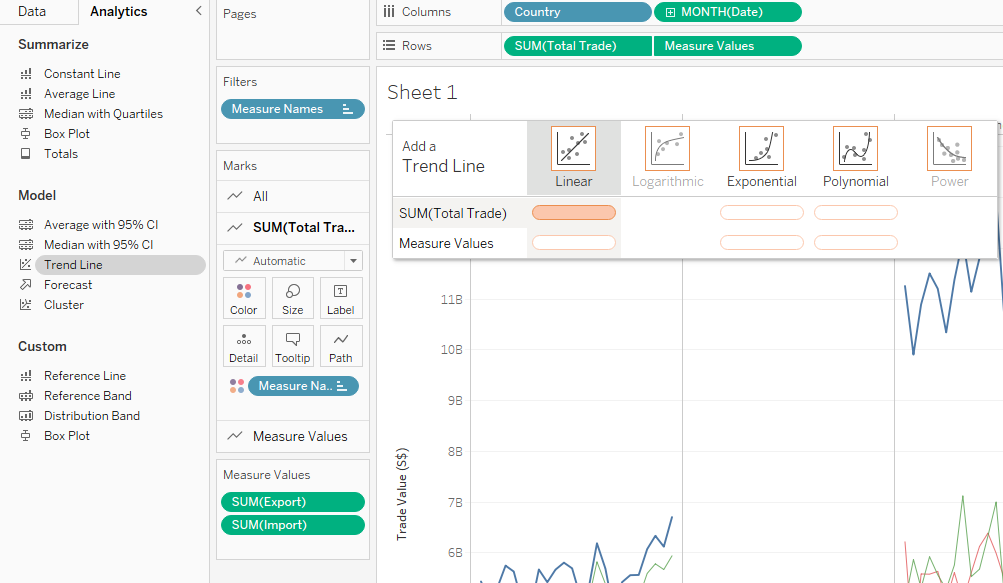The image size is (1003, 583).
Task: Select Forecast in the Model section
Action: (x=68, y=285)
